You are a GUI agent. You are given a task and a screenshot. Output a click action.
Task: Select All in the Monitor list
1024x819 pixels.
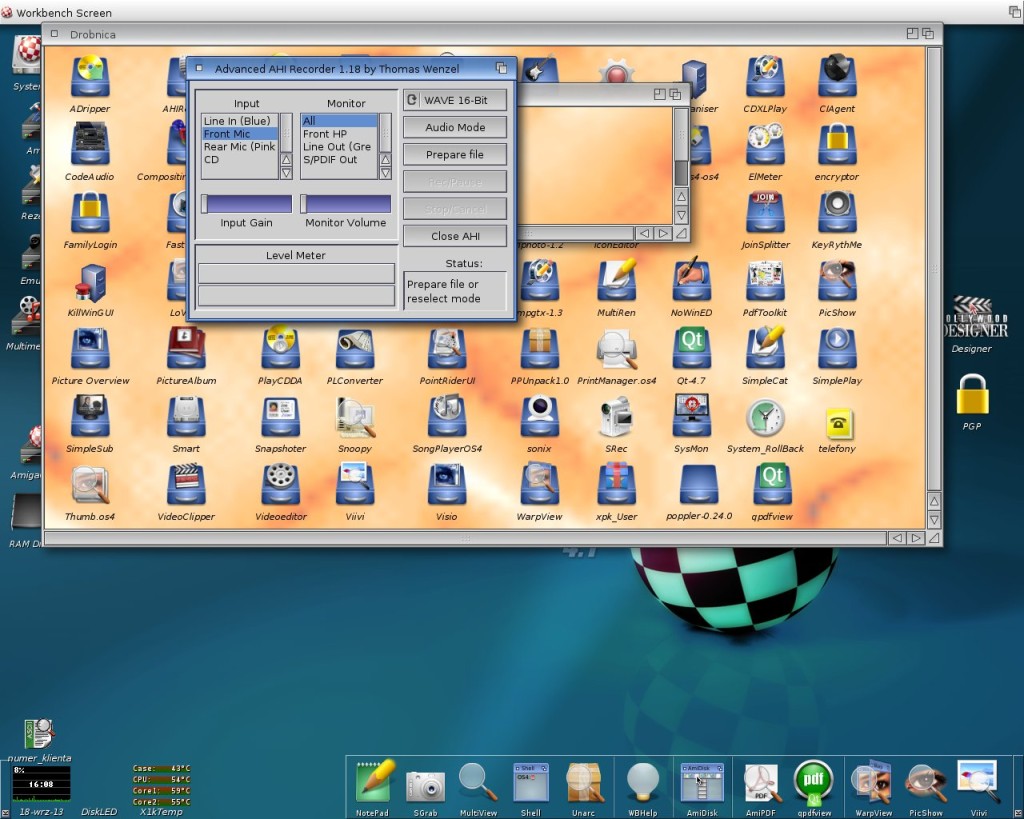[x=338, y=121]
